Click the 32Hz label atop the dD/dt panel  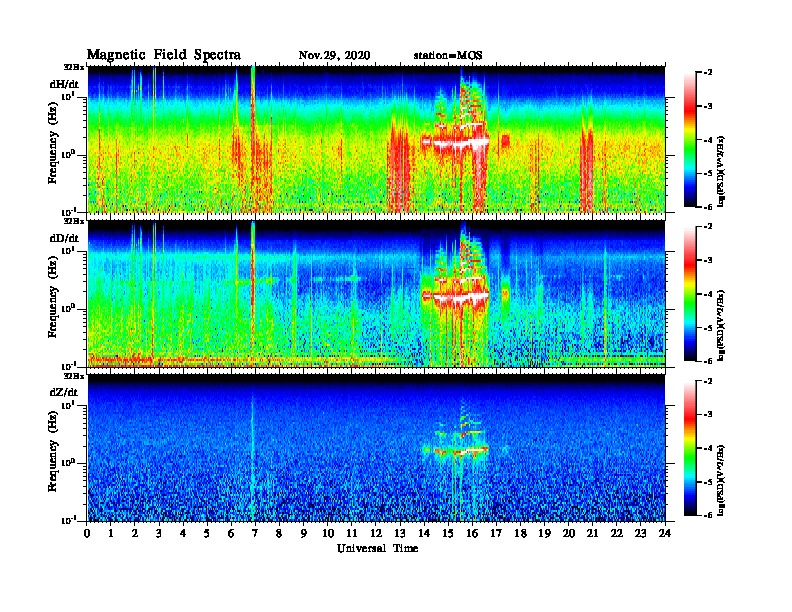pos(73,221)
